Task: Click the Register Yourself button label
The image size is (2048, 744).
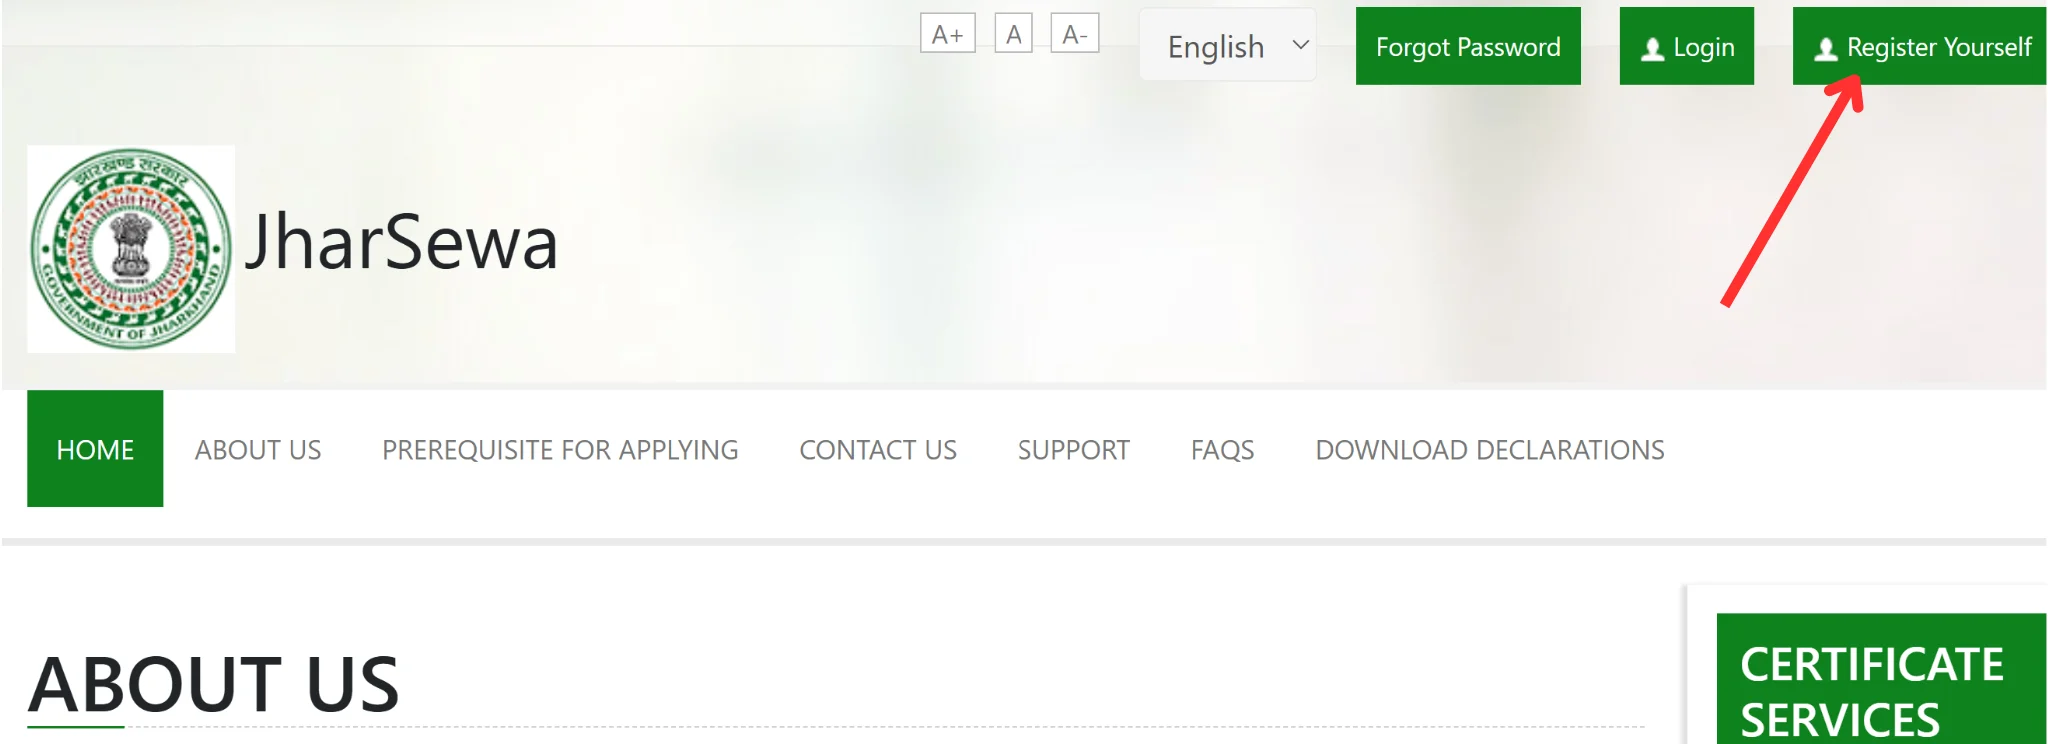Action: tap(1938, 47)
